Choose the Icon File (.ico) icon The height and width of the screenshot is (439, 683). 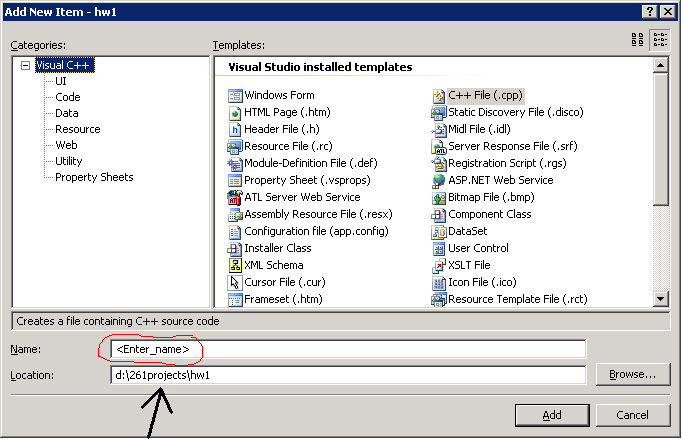439,282
